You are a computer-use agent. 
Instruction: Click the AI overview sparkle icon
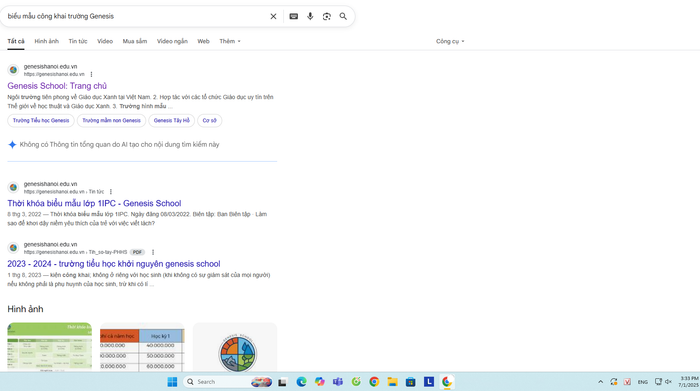tap(12, 145)
